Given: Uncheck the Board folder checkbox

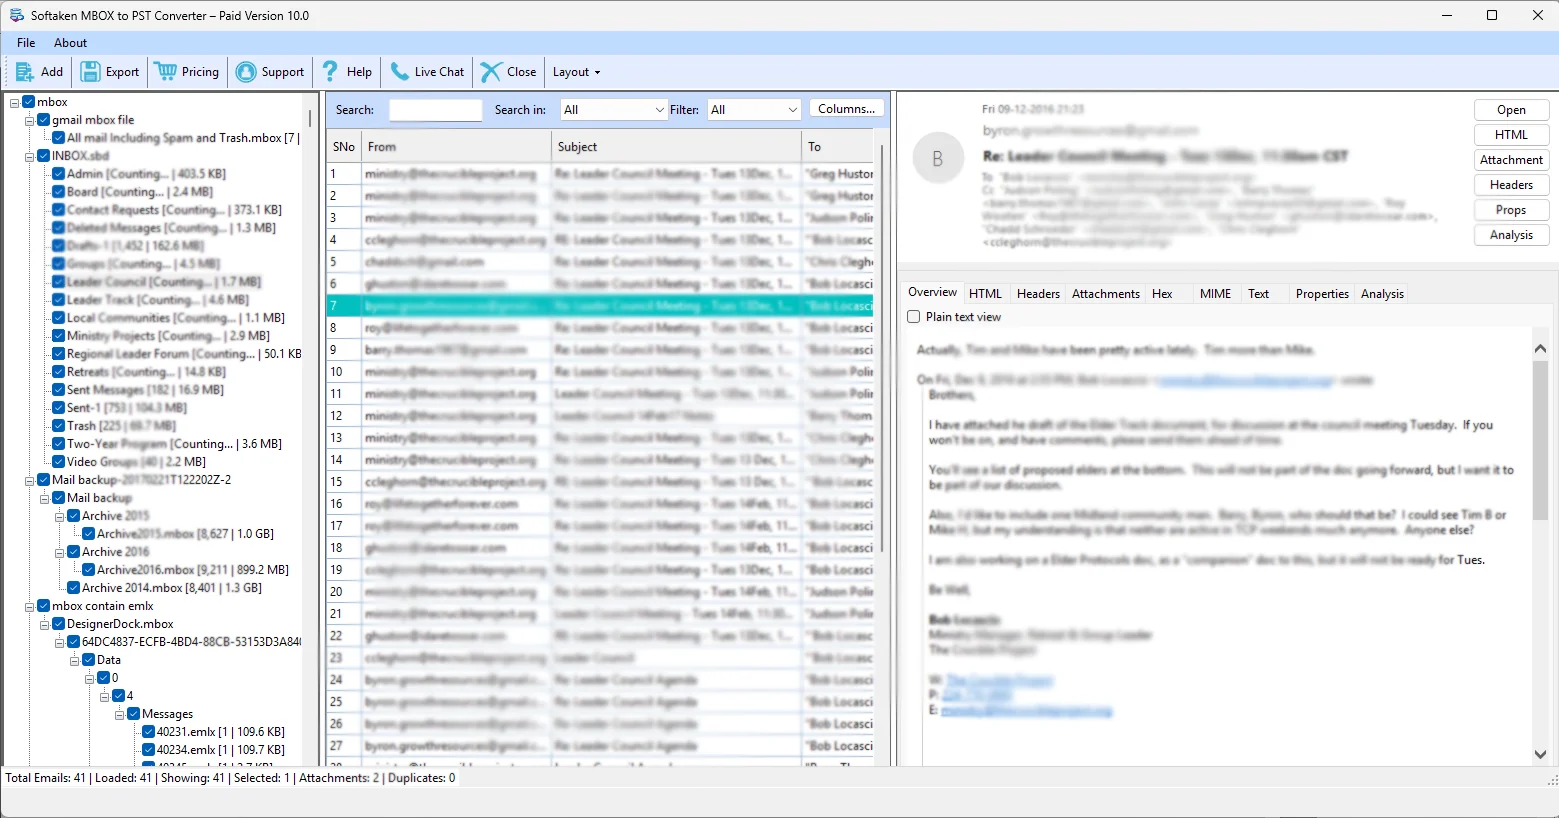Looking at the screenshot, I should tap(59, 192).
